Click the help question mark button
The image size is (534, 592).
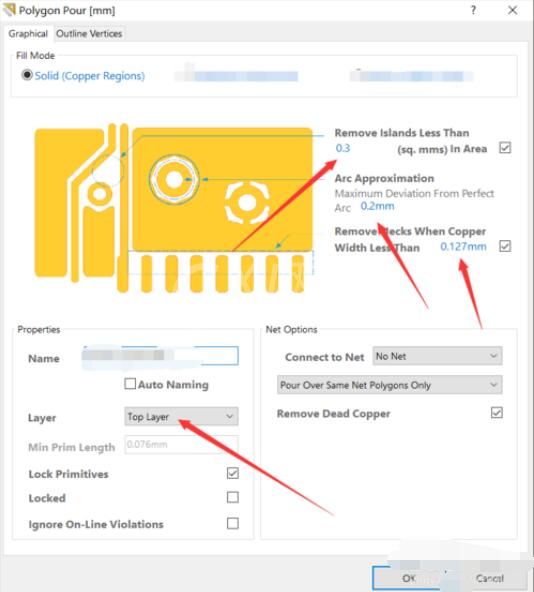click(473, 10)
